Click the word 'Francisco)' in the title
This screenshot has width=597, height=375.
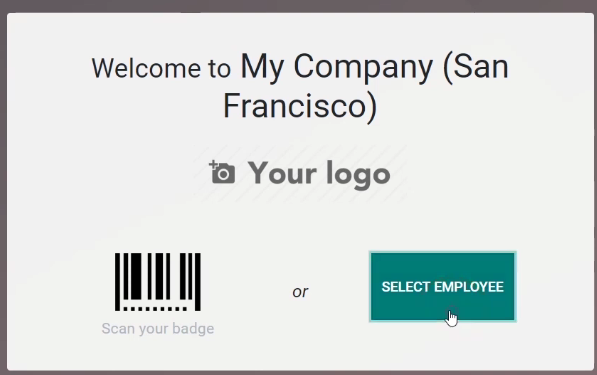[300, 106]
